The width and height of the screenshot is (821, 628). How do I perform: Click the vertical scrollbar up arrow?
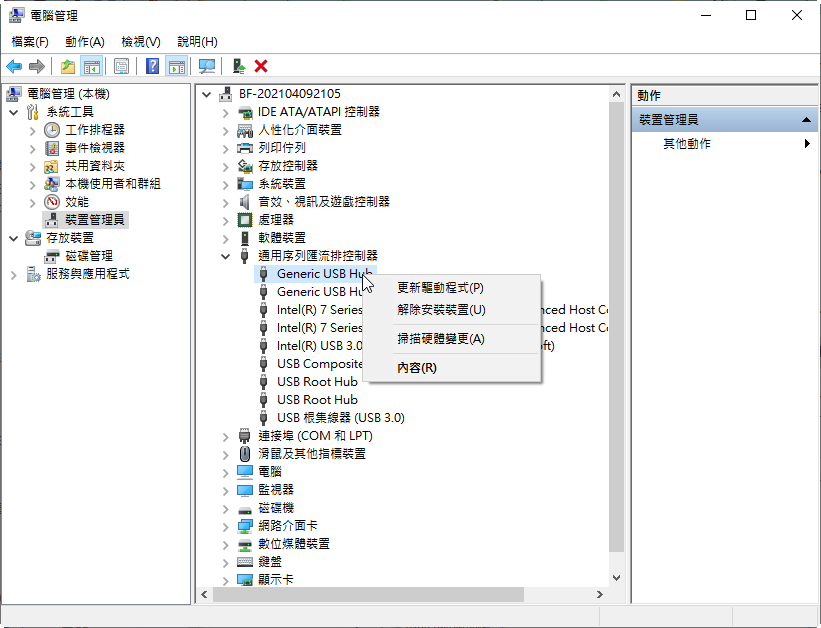616,94
